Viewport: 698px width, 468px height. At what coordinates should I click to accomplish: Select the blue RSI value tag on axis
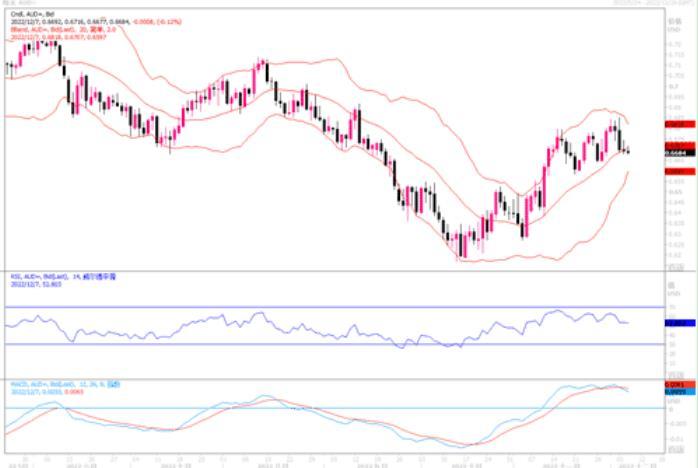click(x=674, y=323)
